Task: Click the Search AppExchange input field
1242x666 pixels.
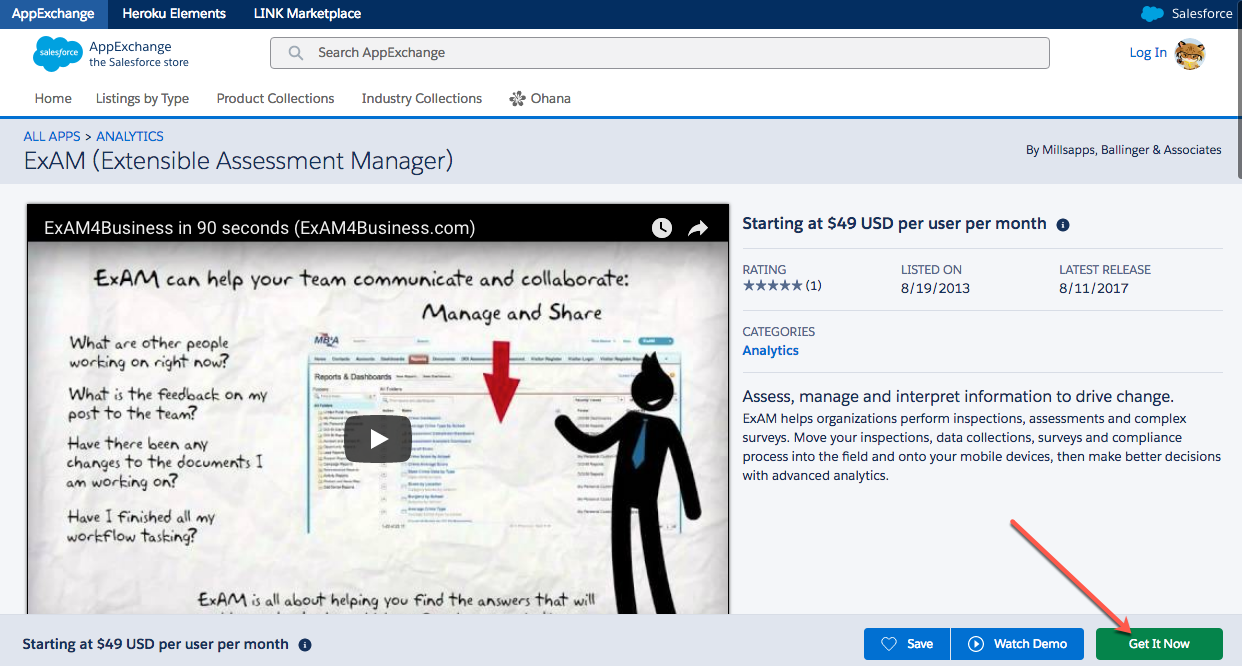Action: point(660,53)
